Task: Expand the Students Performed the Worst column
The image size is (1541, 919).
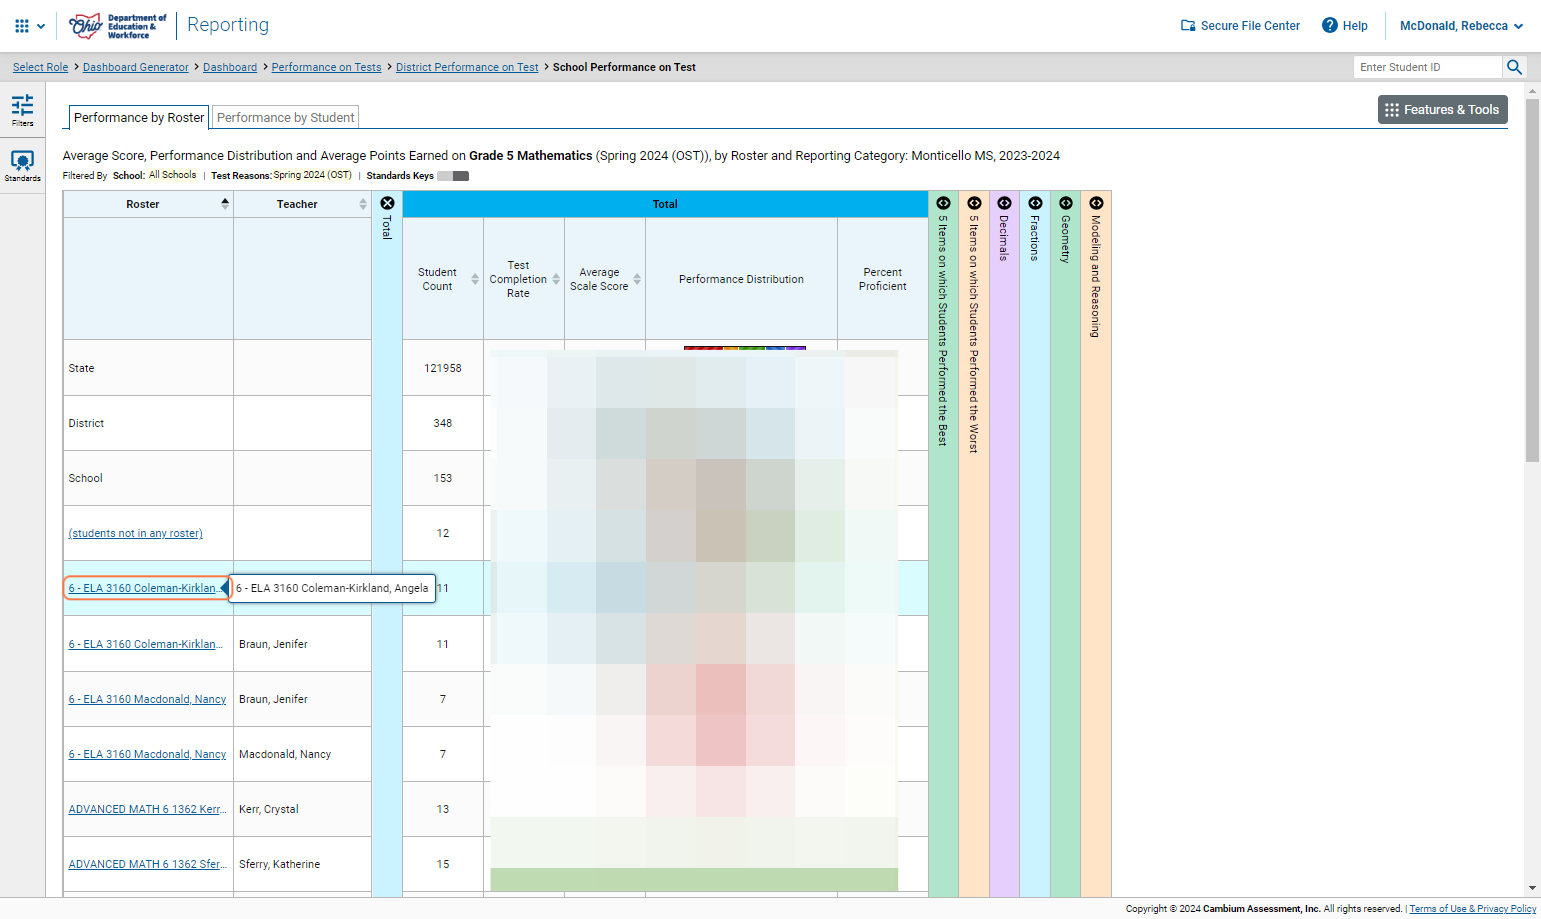Action: 974,203
